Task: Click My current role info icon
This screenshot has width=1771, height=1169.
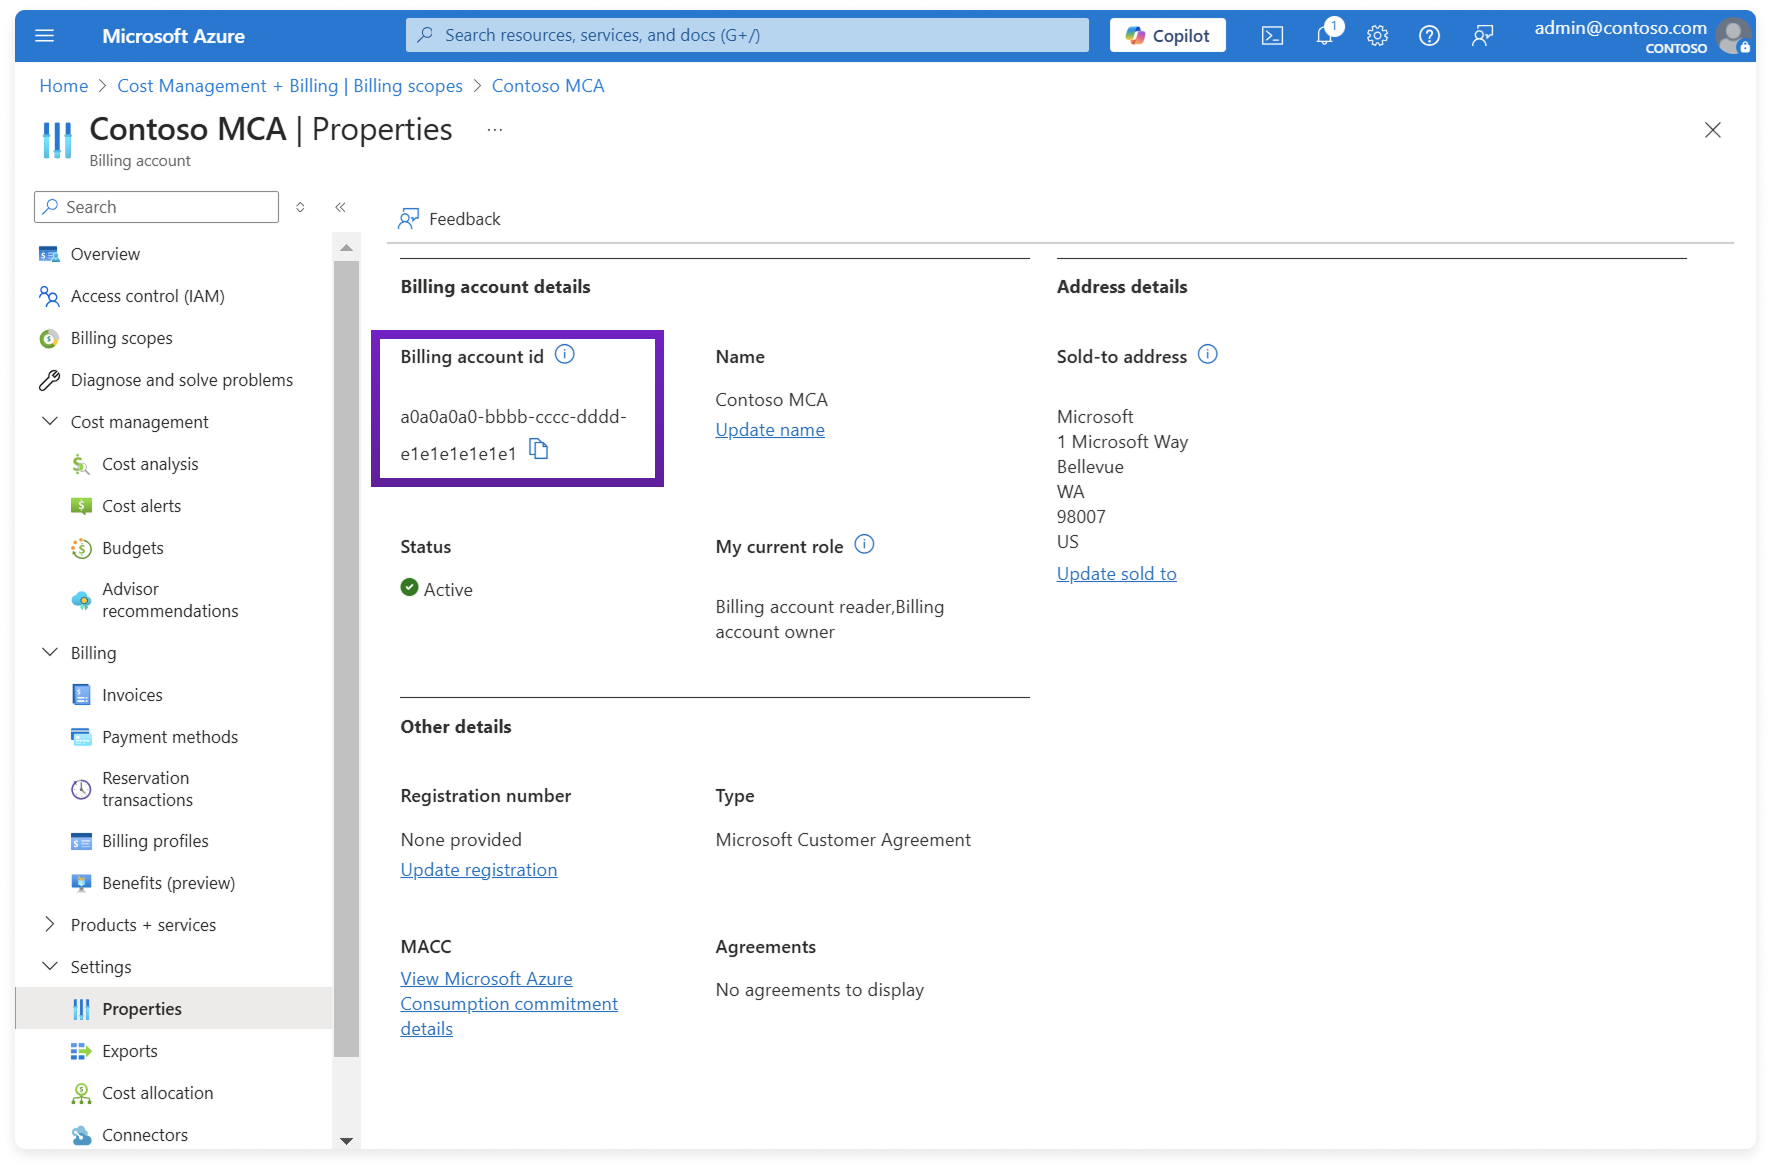Action: [865, 545]
